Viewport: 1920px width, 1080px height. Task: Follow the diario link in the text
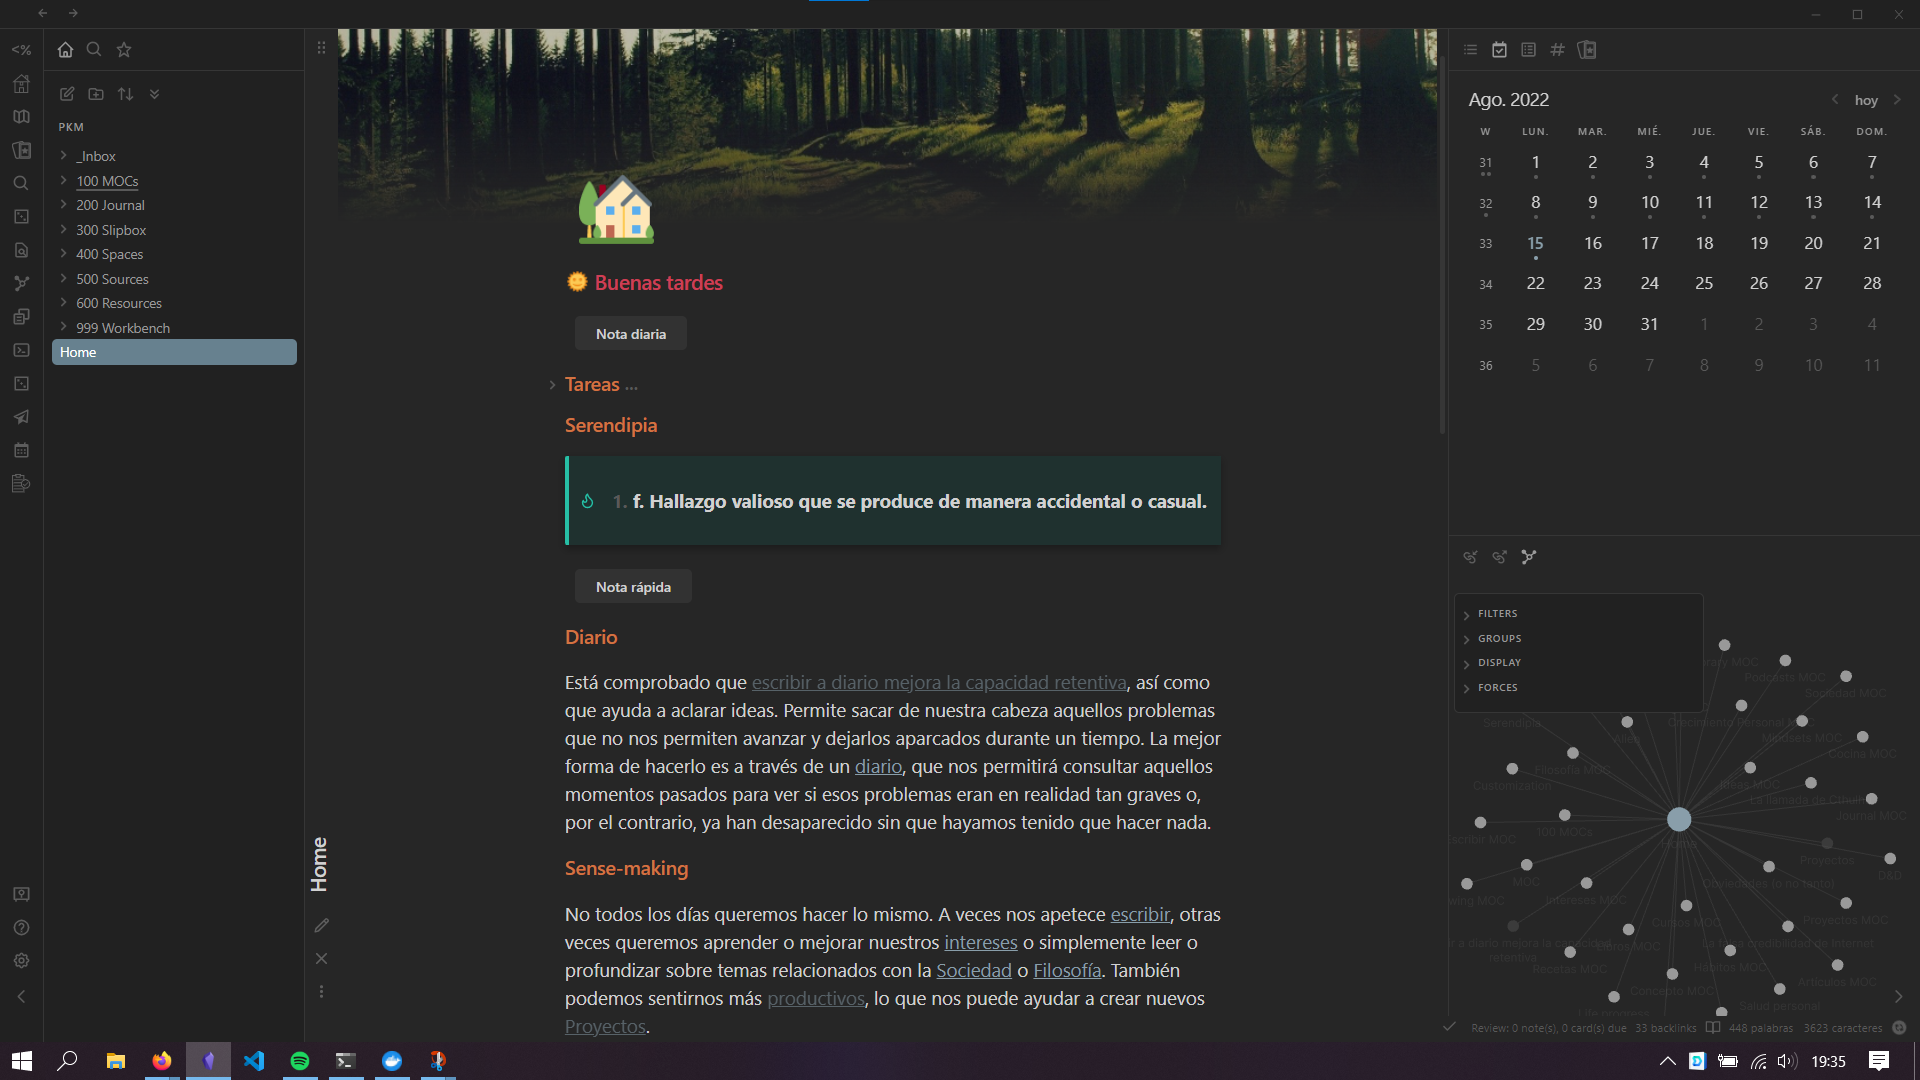click(878, 766)
